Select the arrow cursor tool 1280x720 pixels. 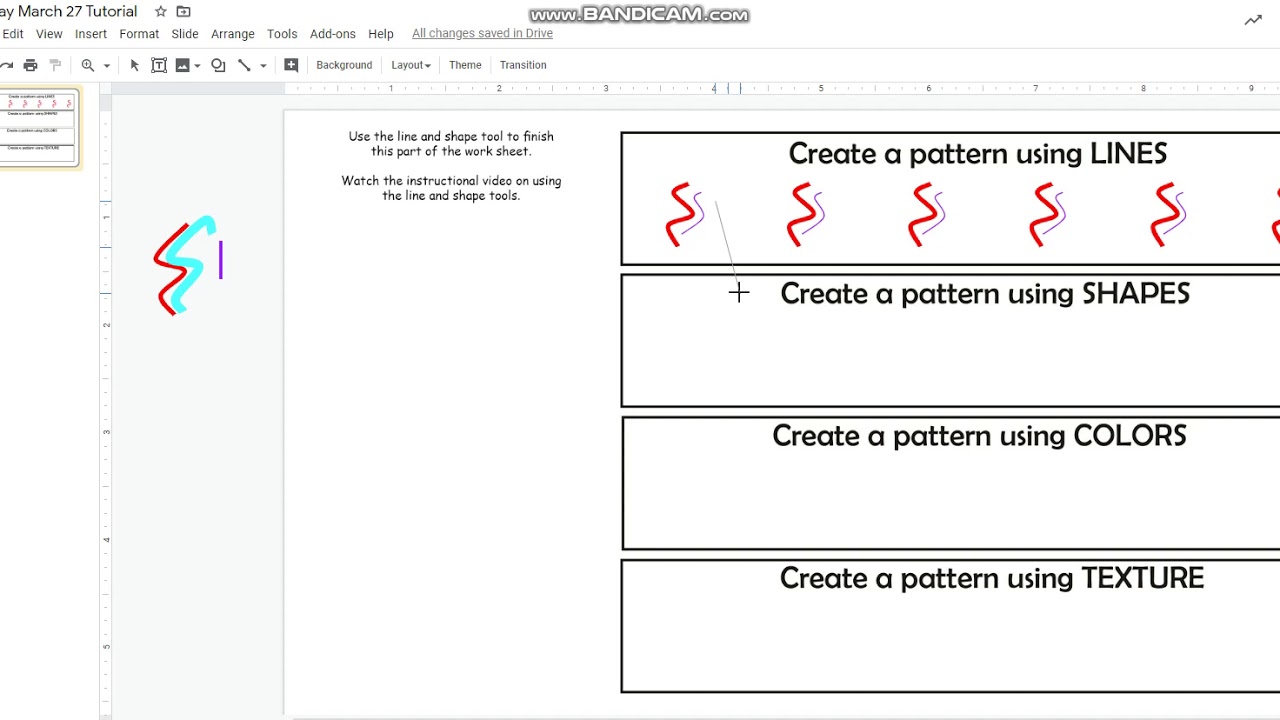[135, 65]
